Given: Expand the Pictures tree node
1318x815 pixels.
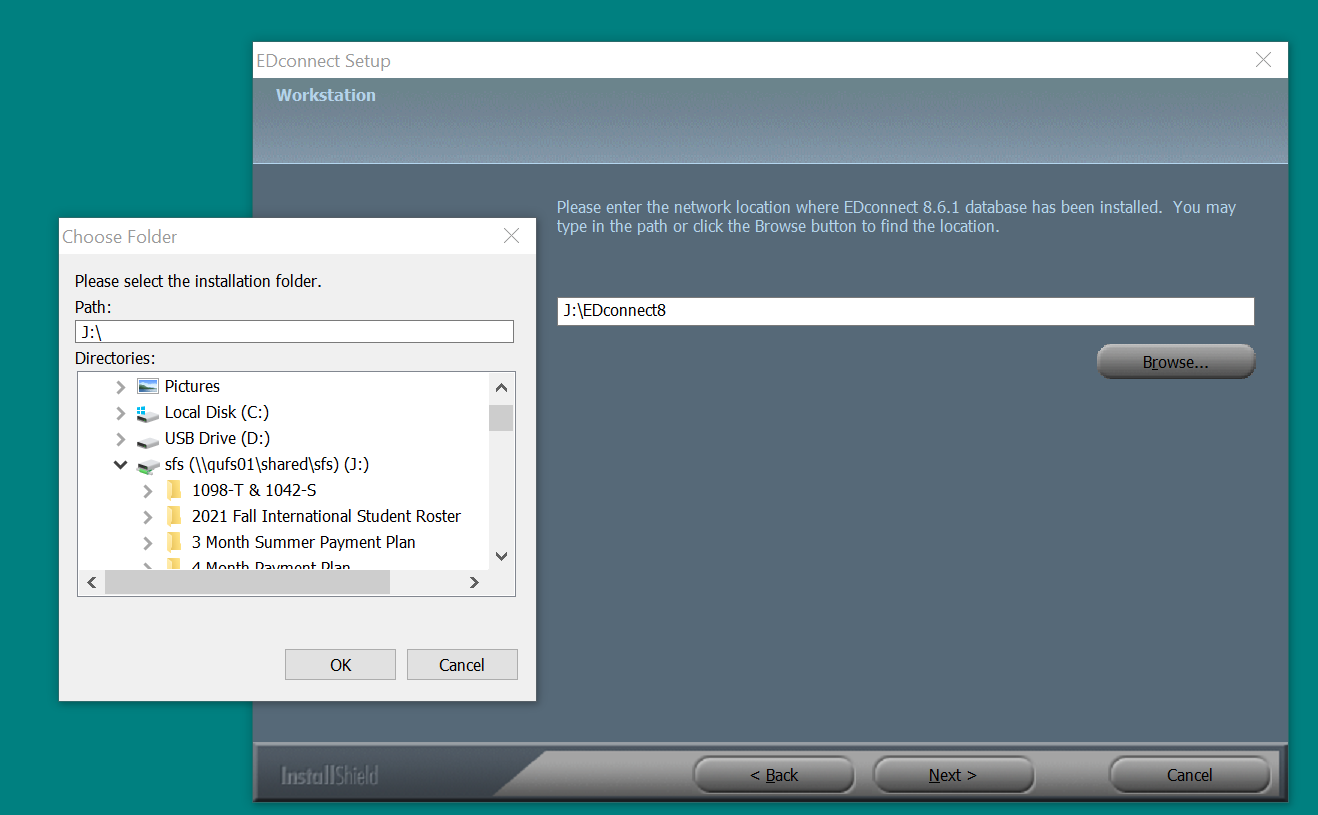Looking at the screenshot, I should click(x=121, y=387).
